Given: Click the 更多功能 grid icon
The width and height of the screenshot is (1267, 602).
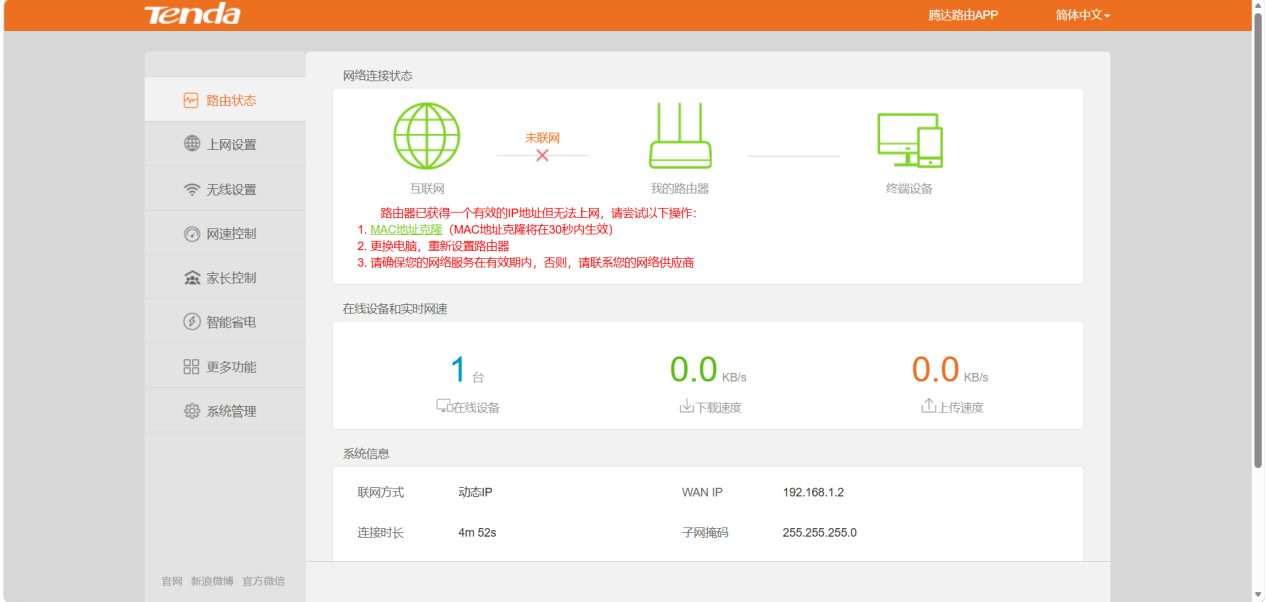Looking at the screenshot, I should point(192,367).
